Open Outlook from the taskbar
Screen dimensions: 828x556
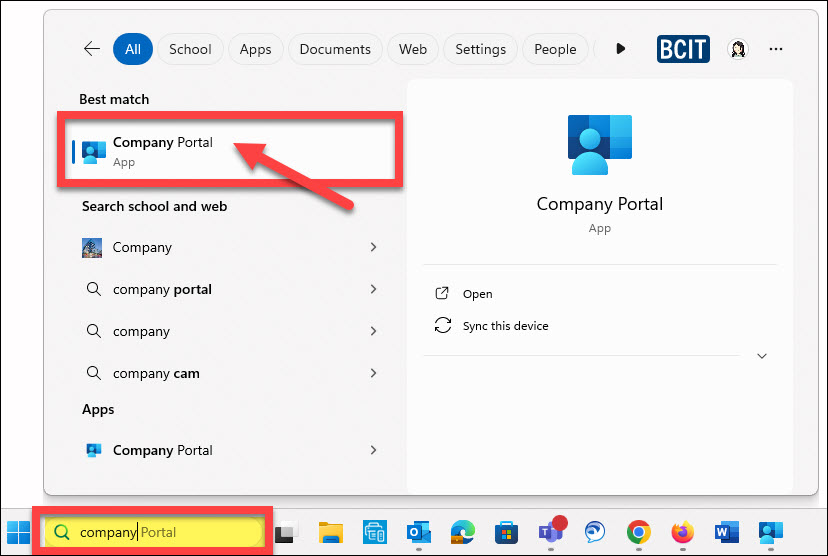(x=418, y=532)
